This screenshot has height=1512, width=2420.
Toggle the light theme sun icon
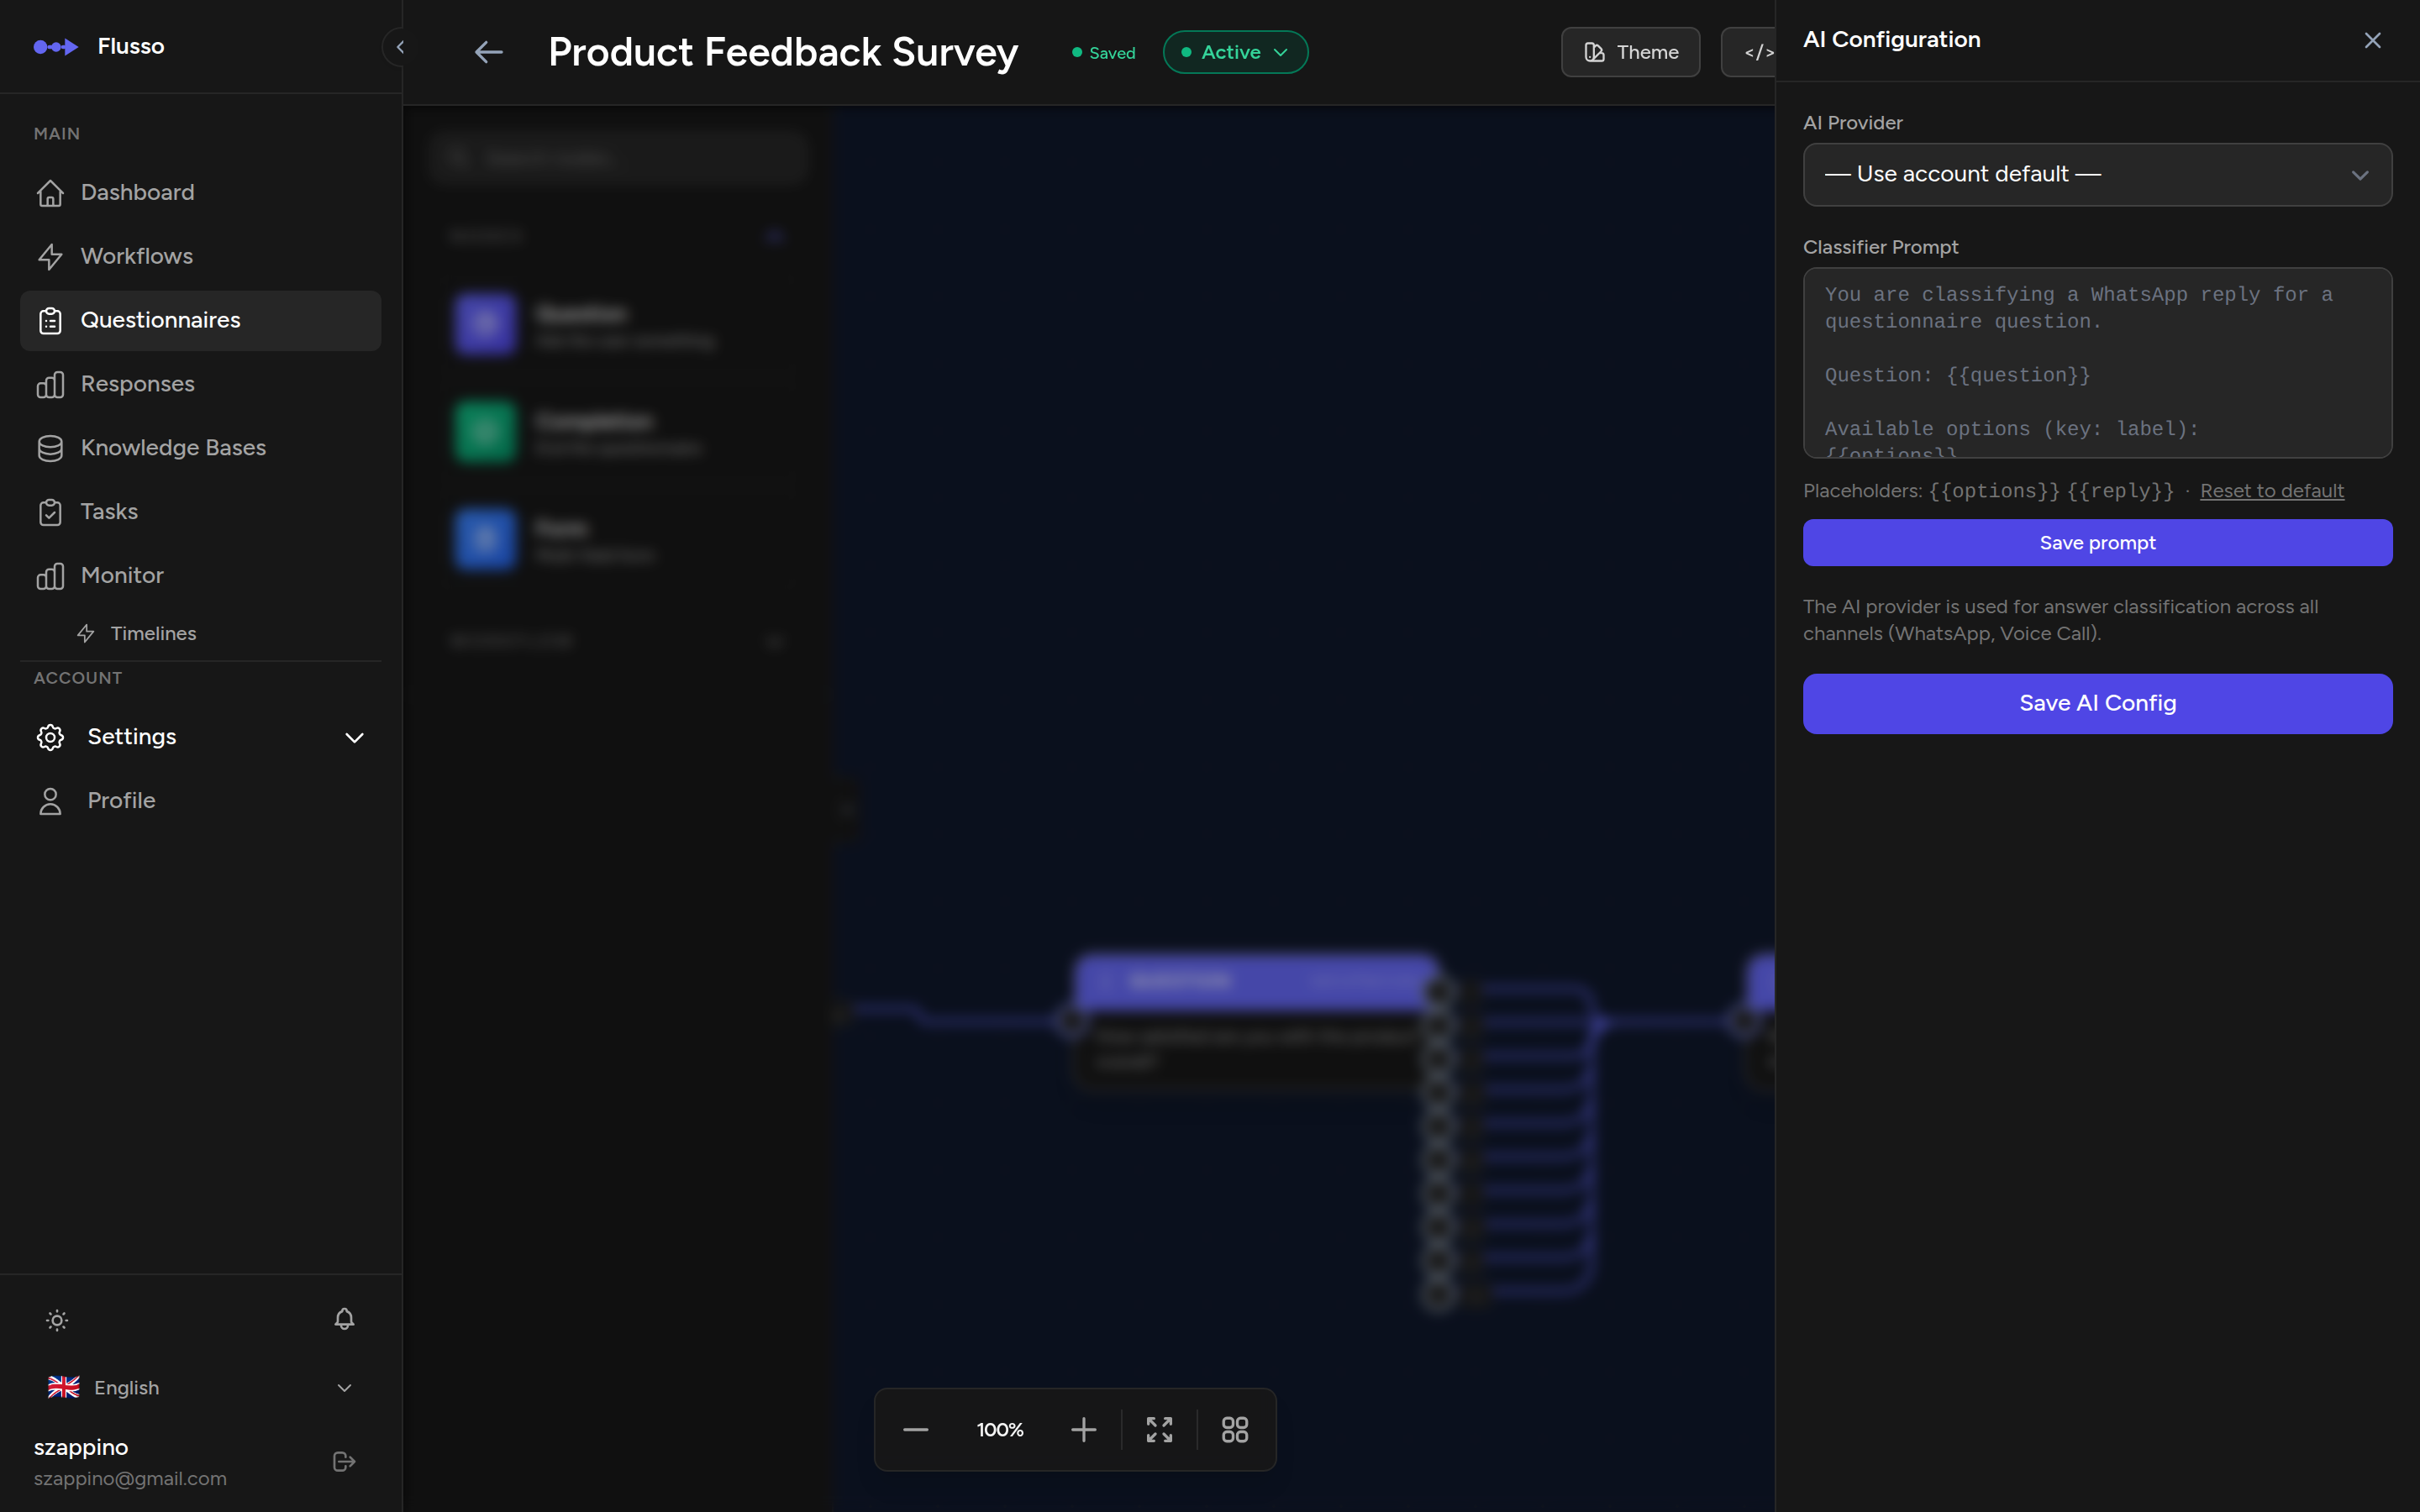[x=57, y=1320]
